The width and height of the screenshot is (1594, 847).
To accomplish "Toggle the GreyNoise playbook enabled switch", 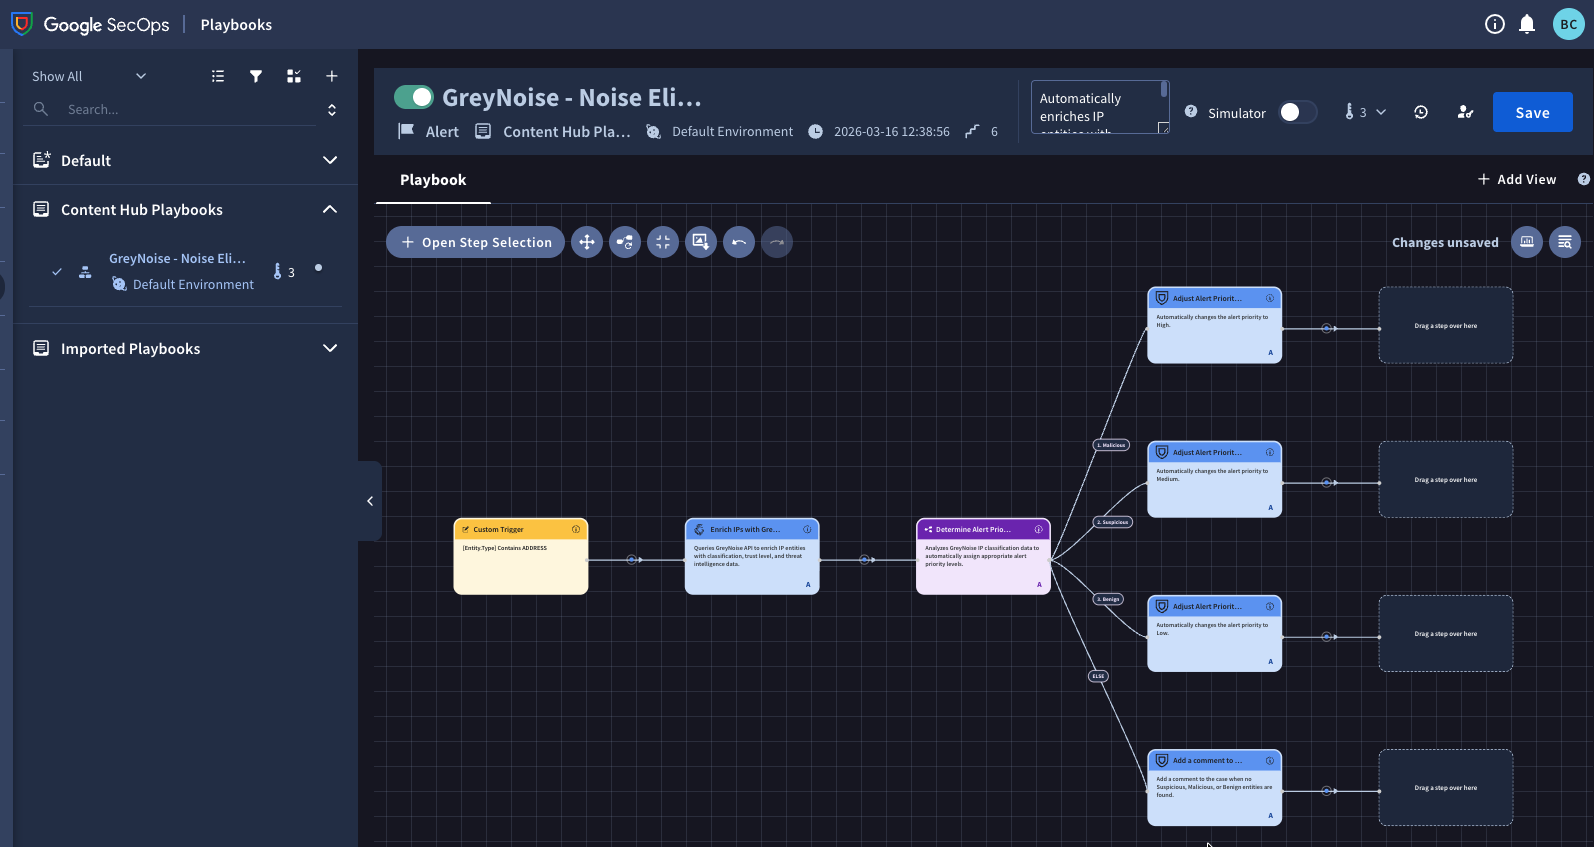I will (414, 97).
